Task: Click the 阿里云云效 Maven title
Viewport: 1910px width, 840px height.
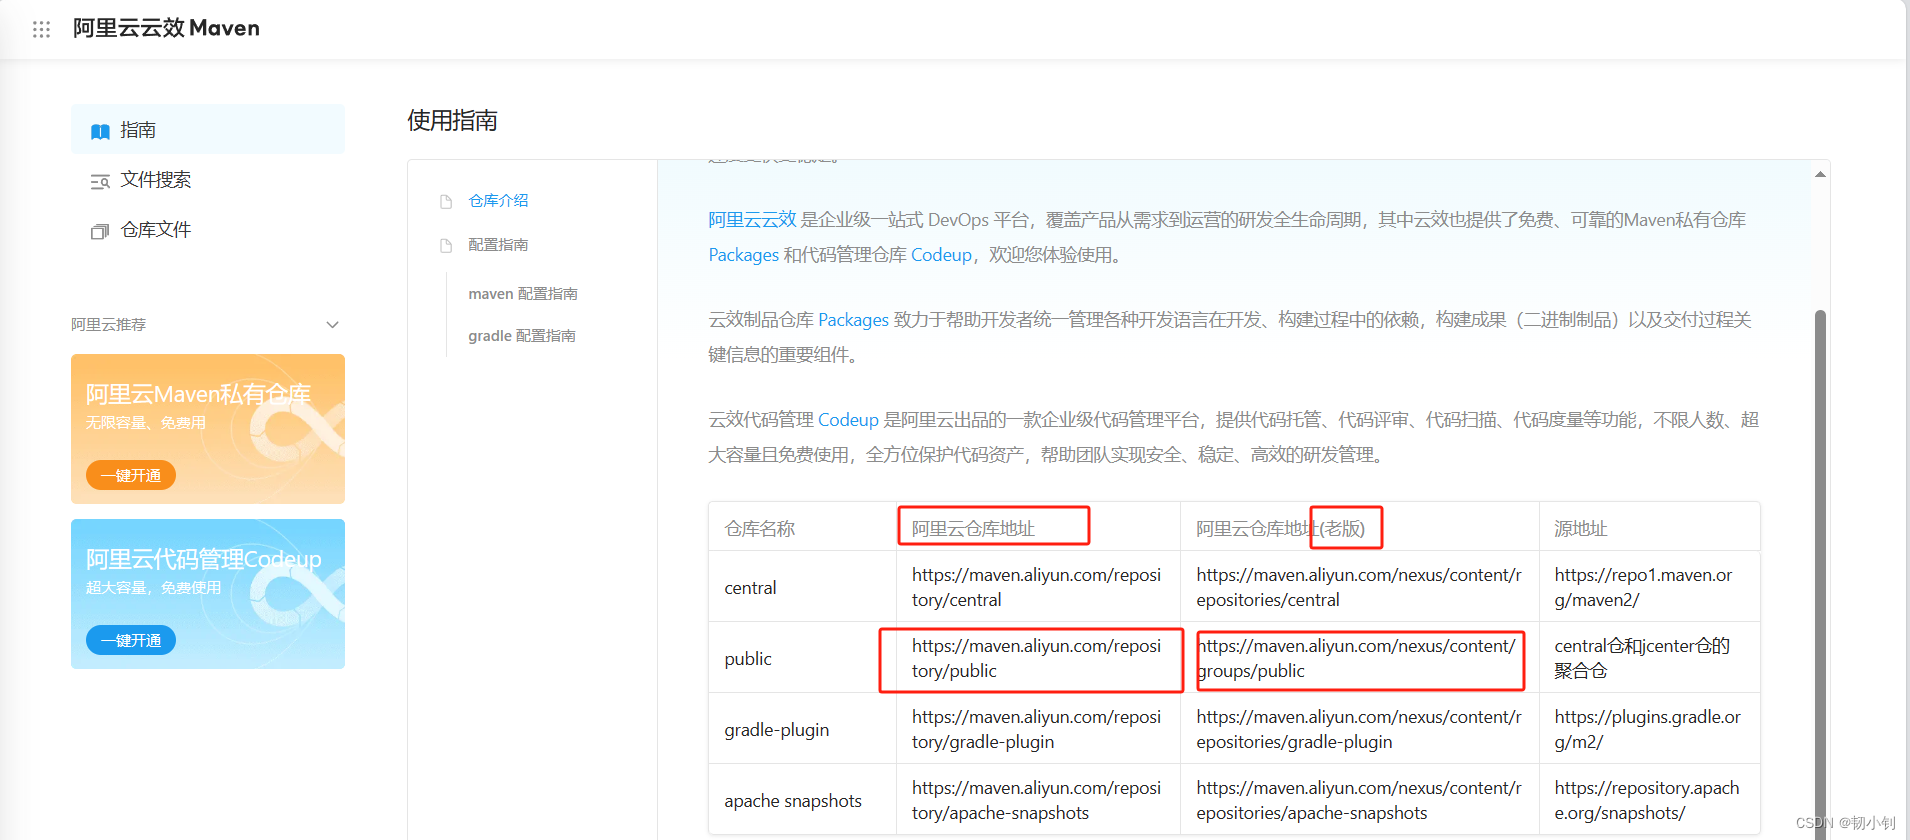Action: (x=166, y=28)
